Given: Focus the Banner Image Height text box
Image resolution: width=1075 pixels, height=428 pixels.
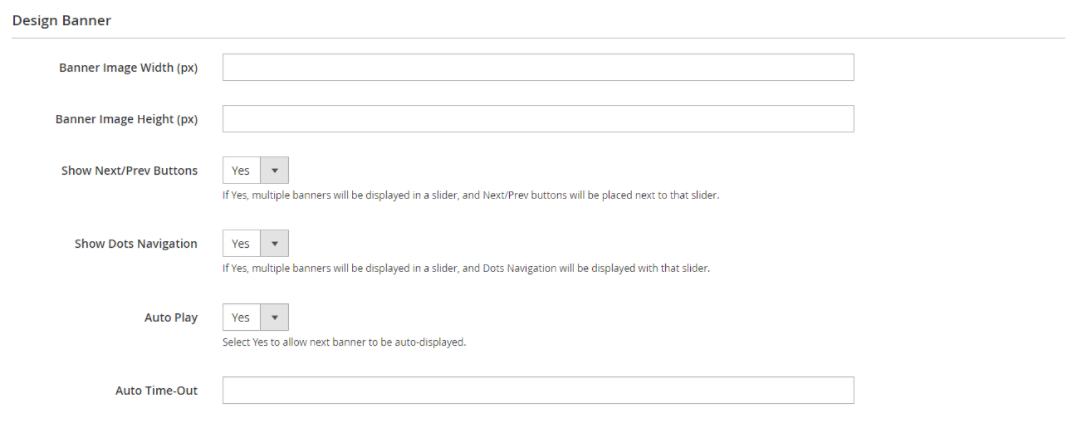Looking at the screenshot, I should coord(537,119).
